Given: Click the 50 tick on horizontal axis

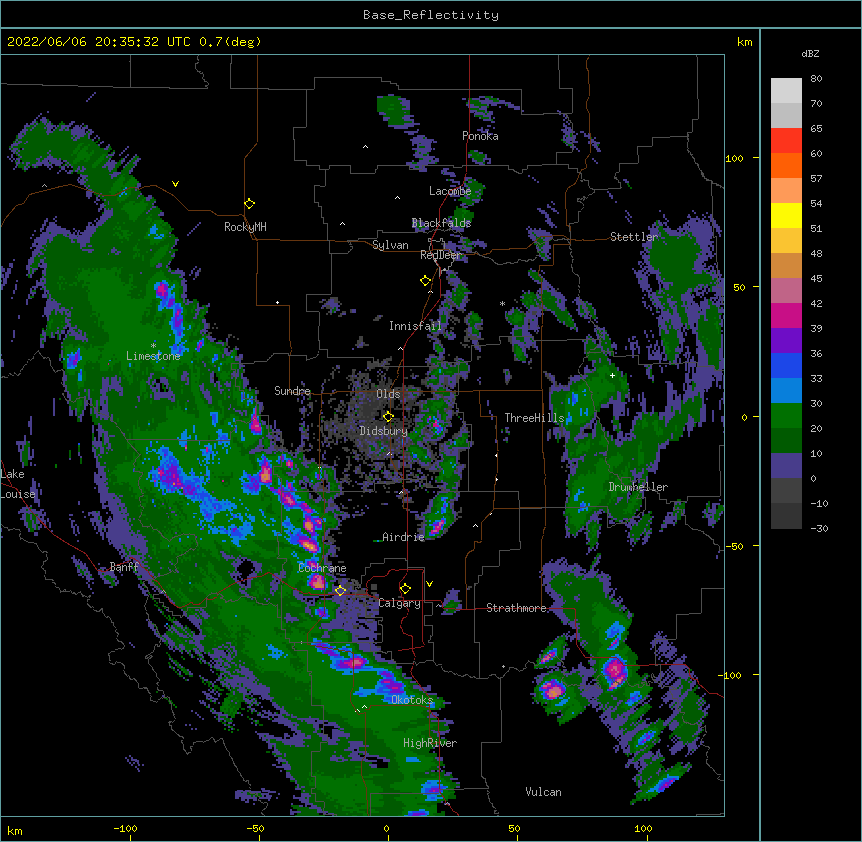Looking at the screenshot, I should [x=514, y=829].
